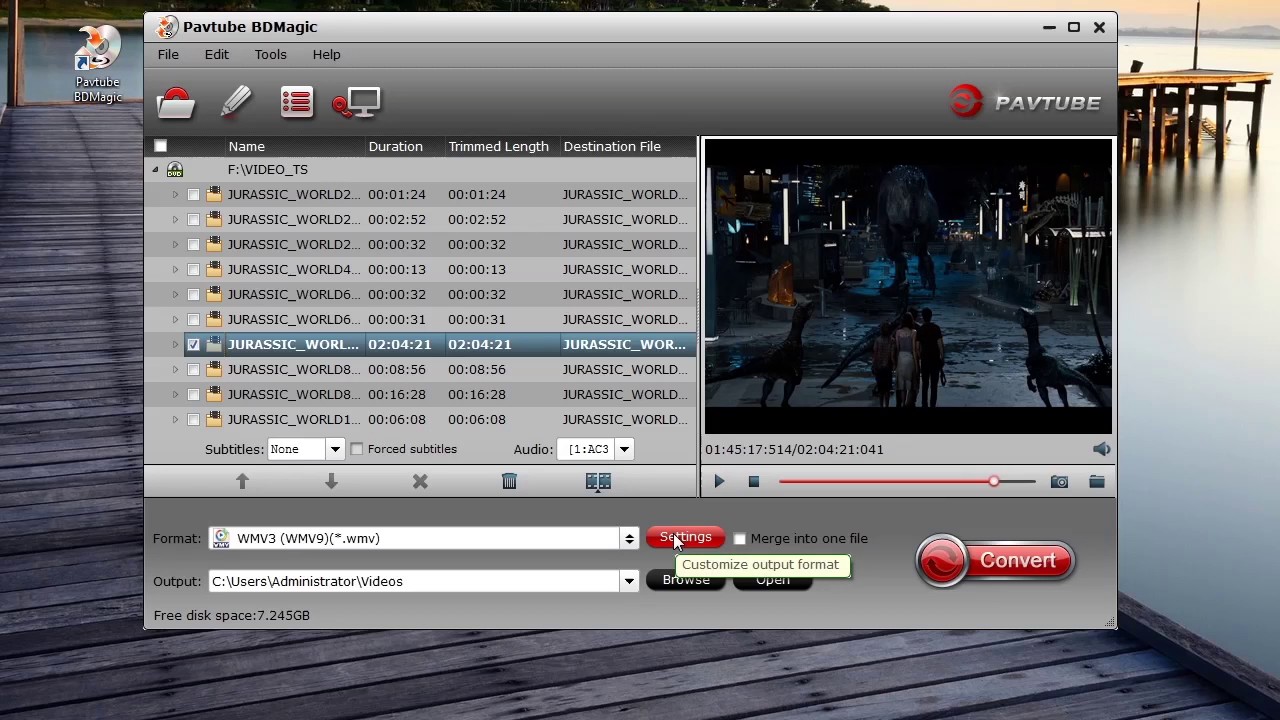Open the File menu
The width and height of the screenshot is (1280, 720).
point(168,54)
